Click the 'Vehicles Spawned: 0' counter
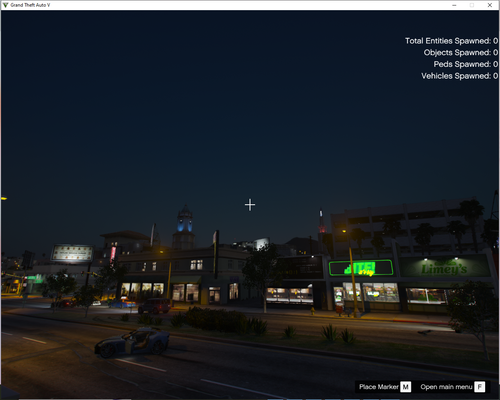500x400 pixels. point(459,76)
